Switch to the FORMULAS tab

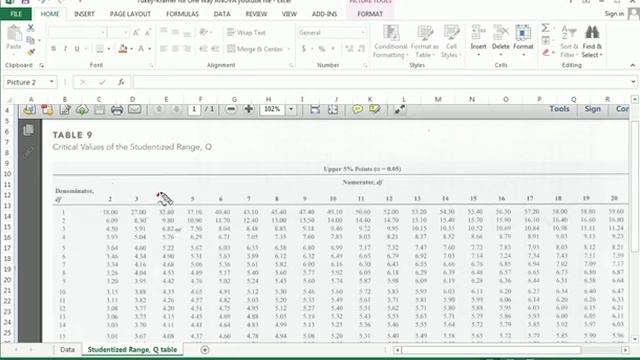pyautogui.click(x=182, y=14)
